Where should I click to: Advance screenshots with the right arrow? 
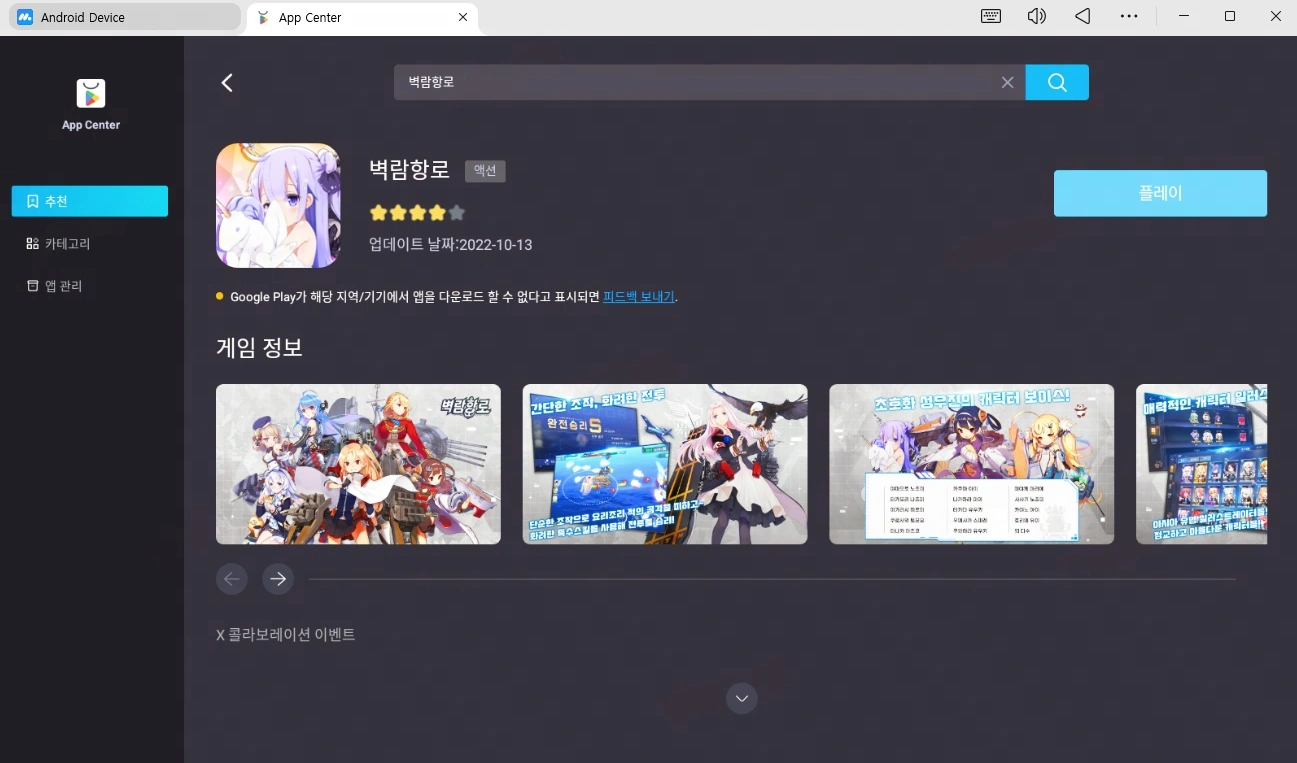click(277, 578)
